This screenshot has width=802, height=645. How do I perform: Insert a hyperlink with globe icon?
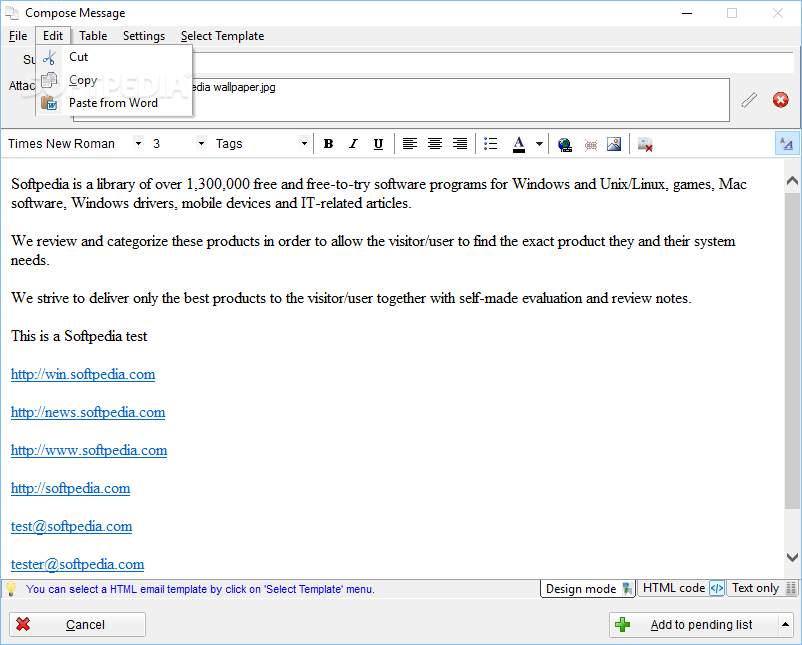coord(565,145)
